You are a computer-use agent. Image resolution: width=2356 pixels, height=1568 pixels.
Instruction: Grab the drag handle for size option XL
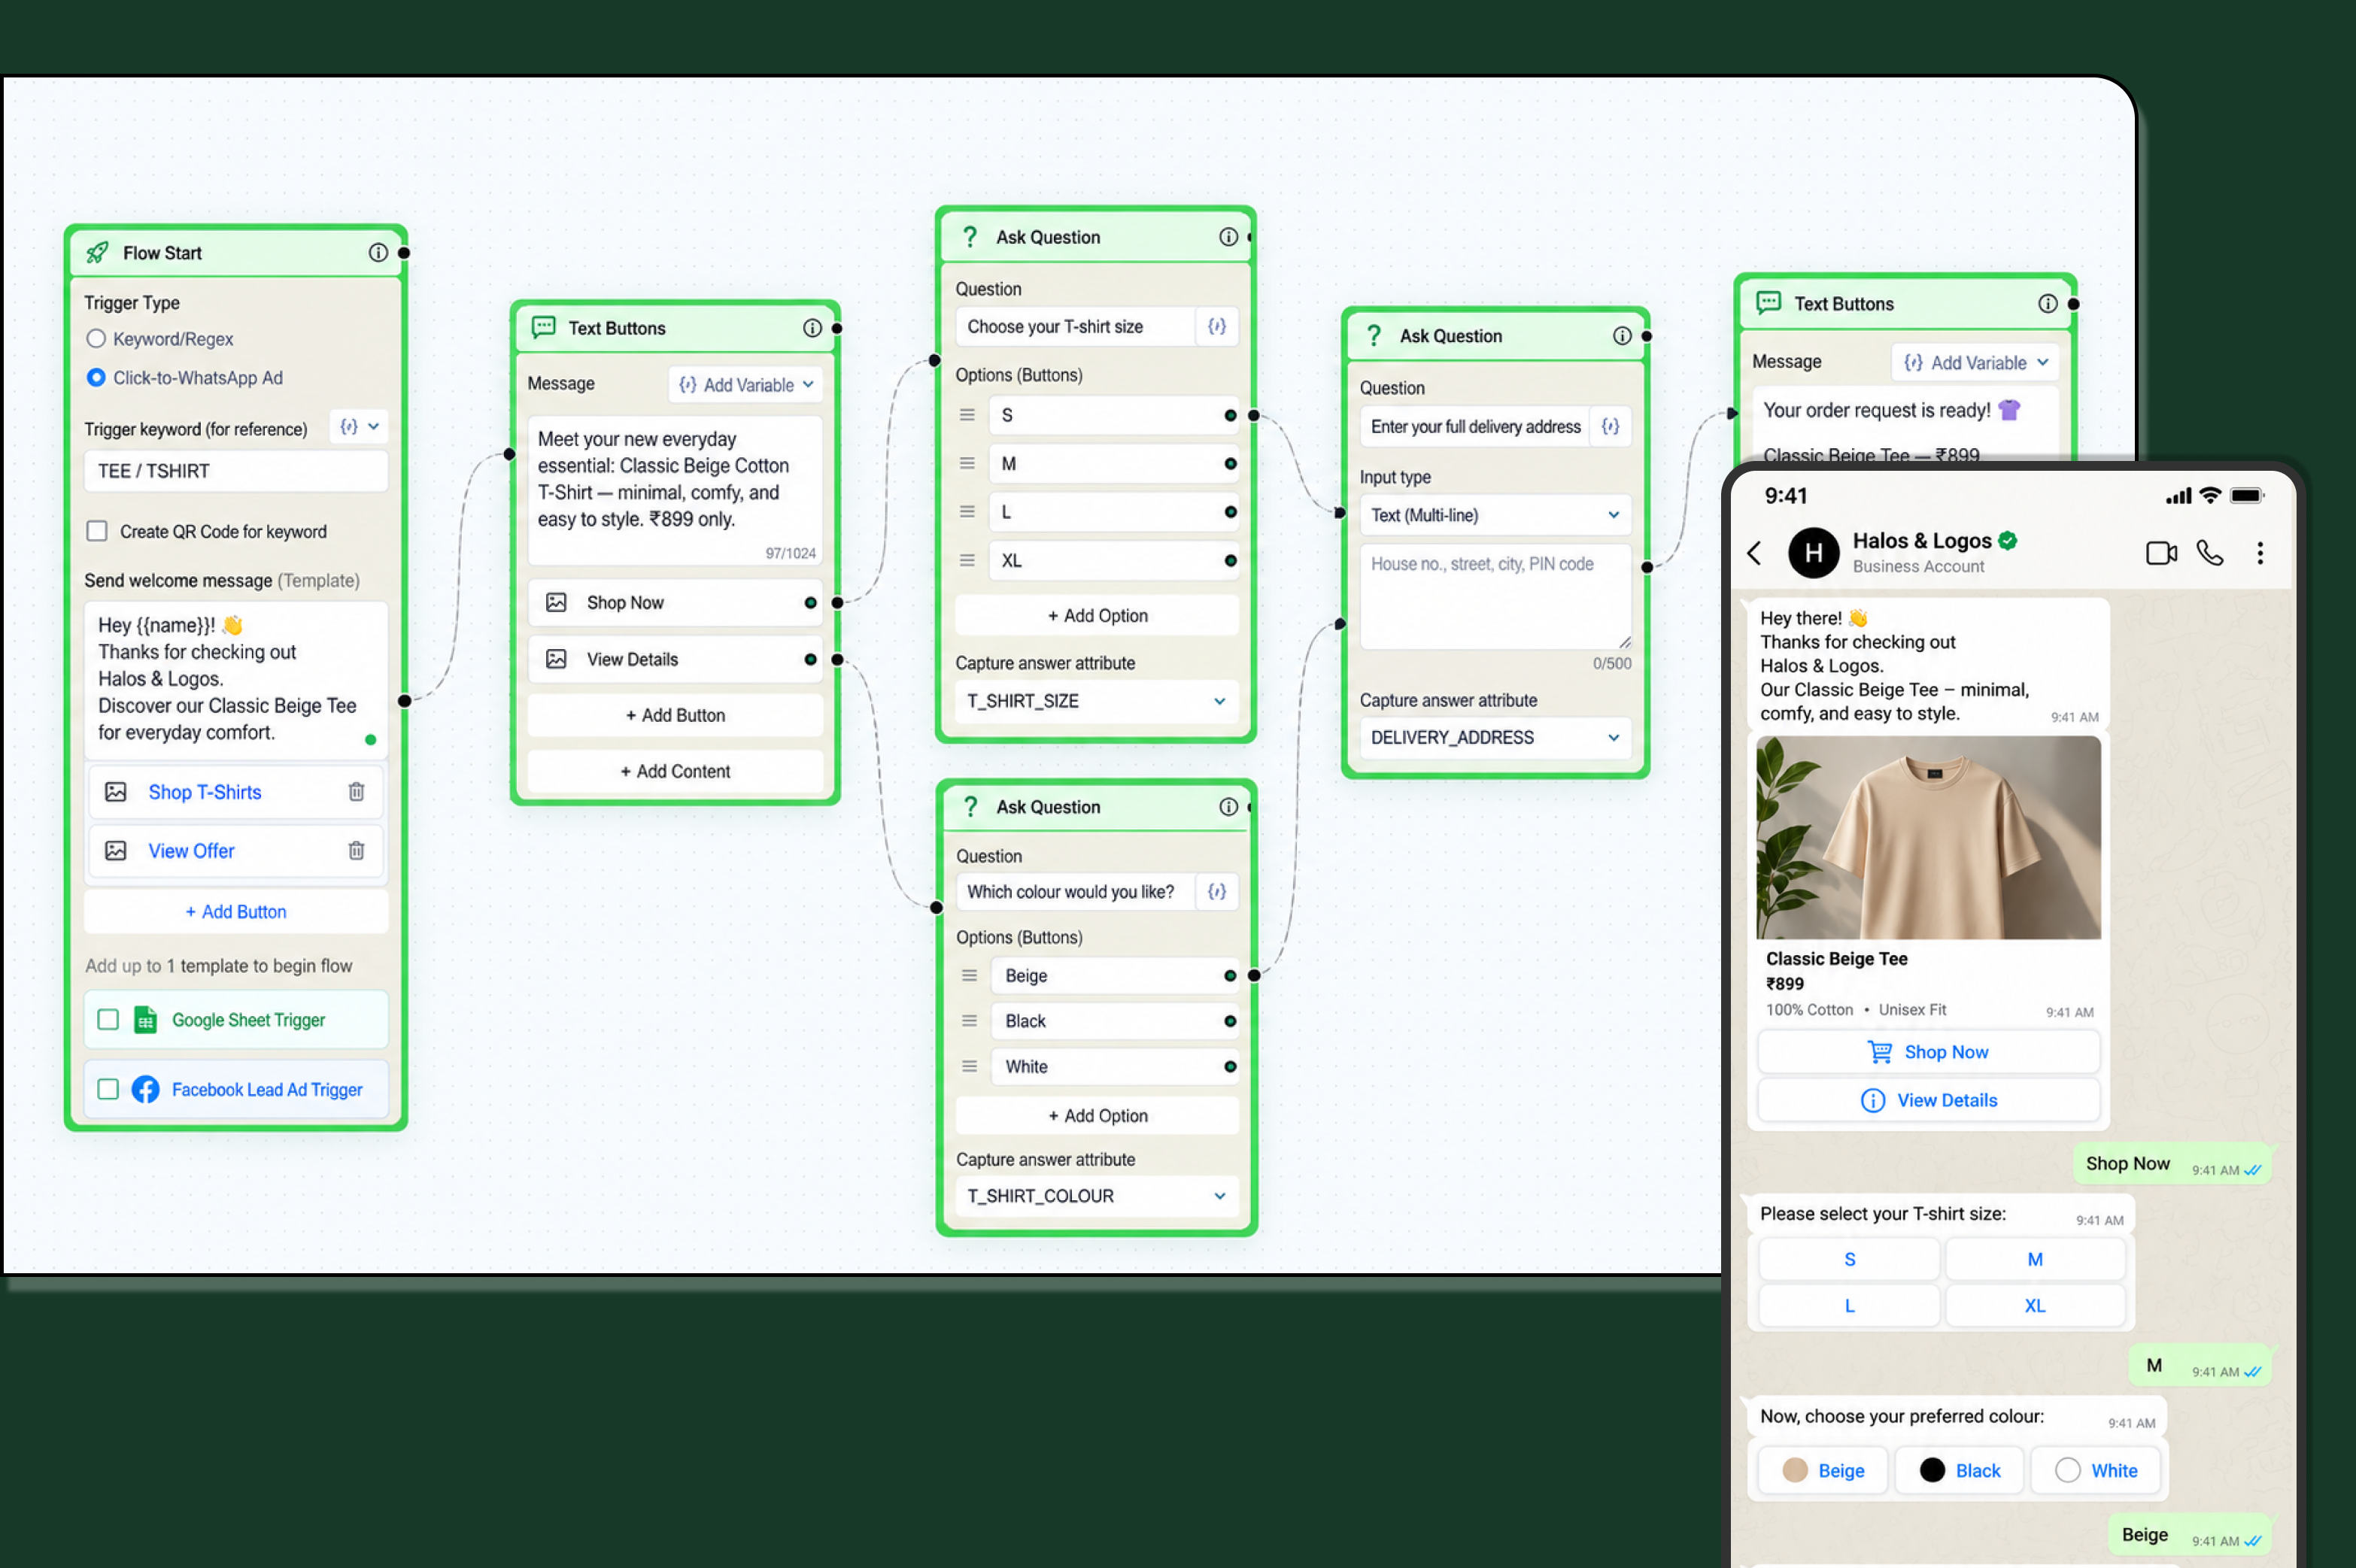[967, 561]
